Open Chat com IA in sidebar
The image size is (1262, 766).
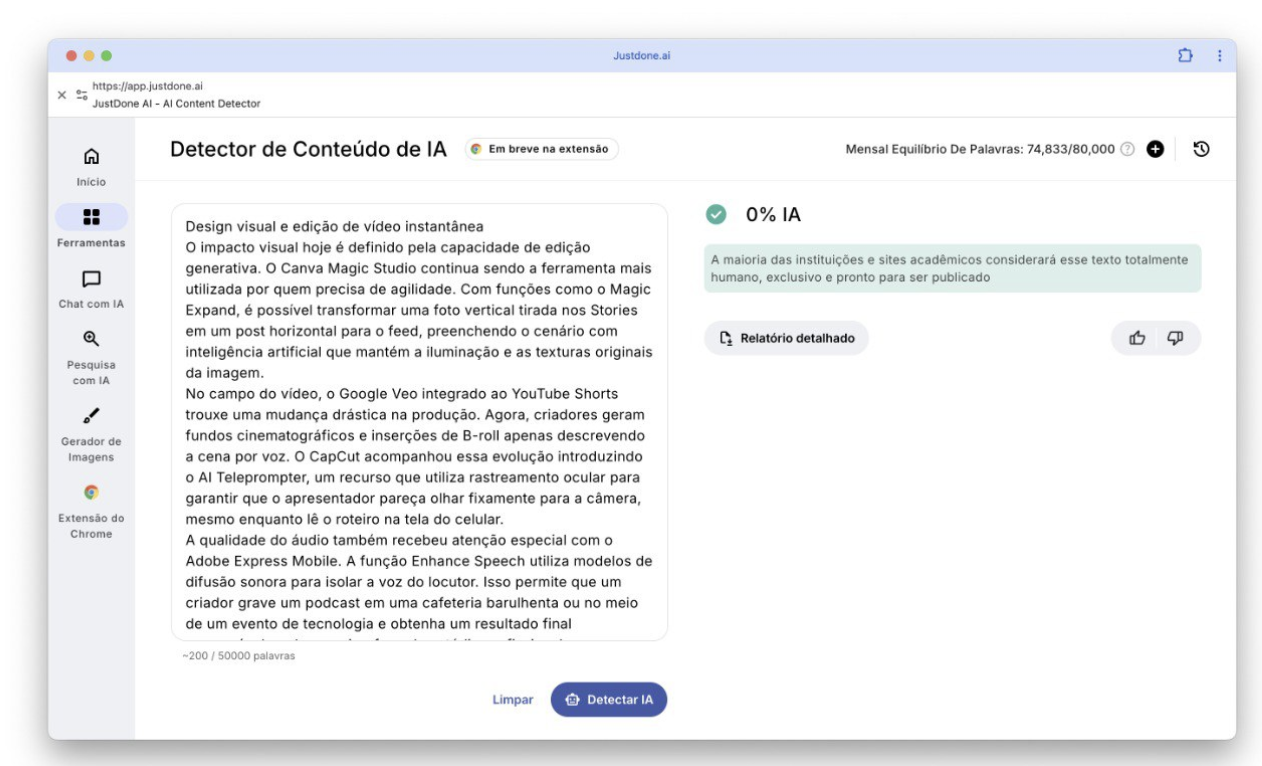pyautogui.click(x=91, y=278)
